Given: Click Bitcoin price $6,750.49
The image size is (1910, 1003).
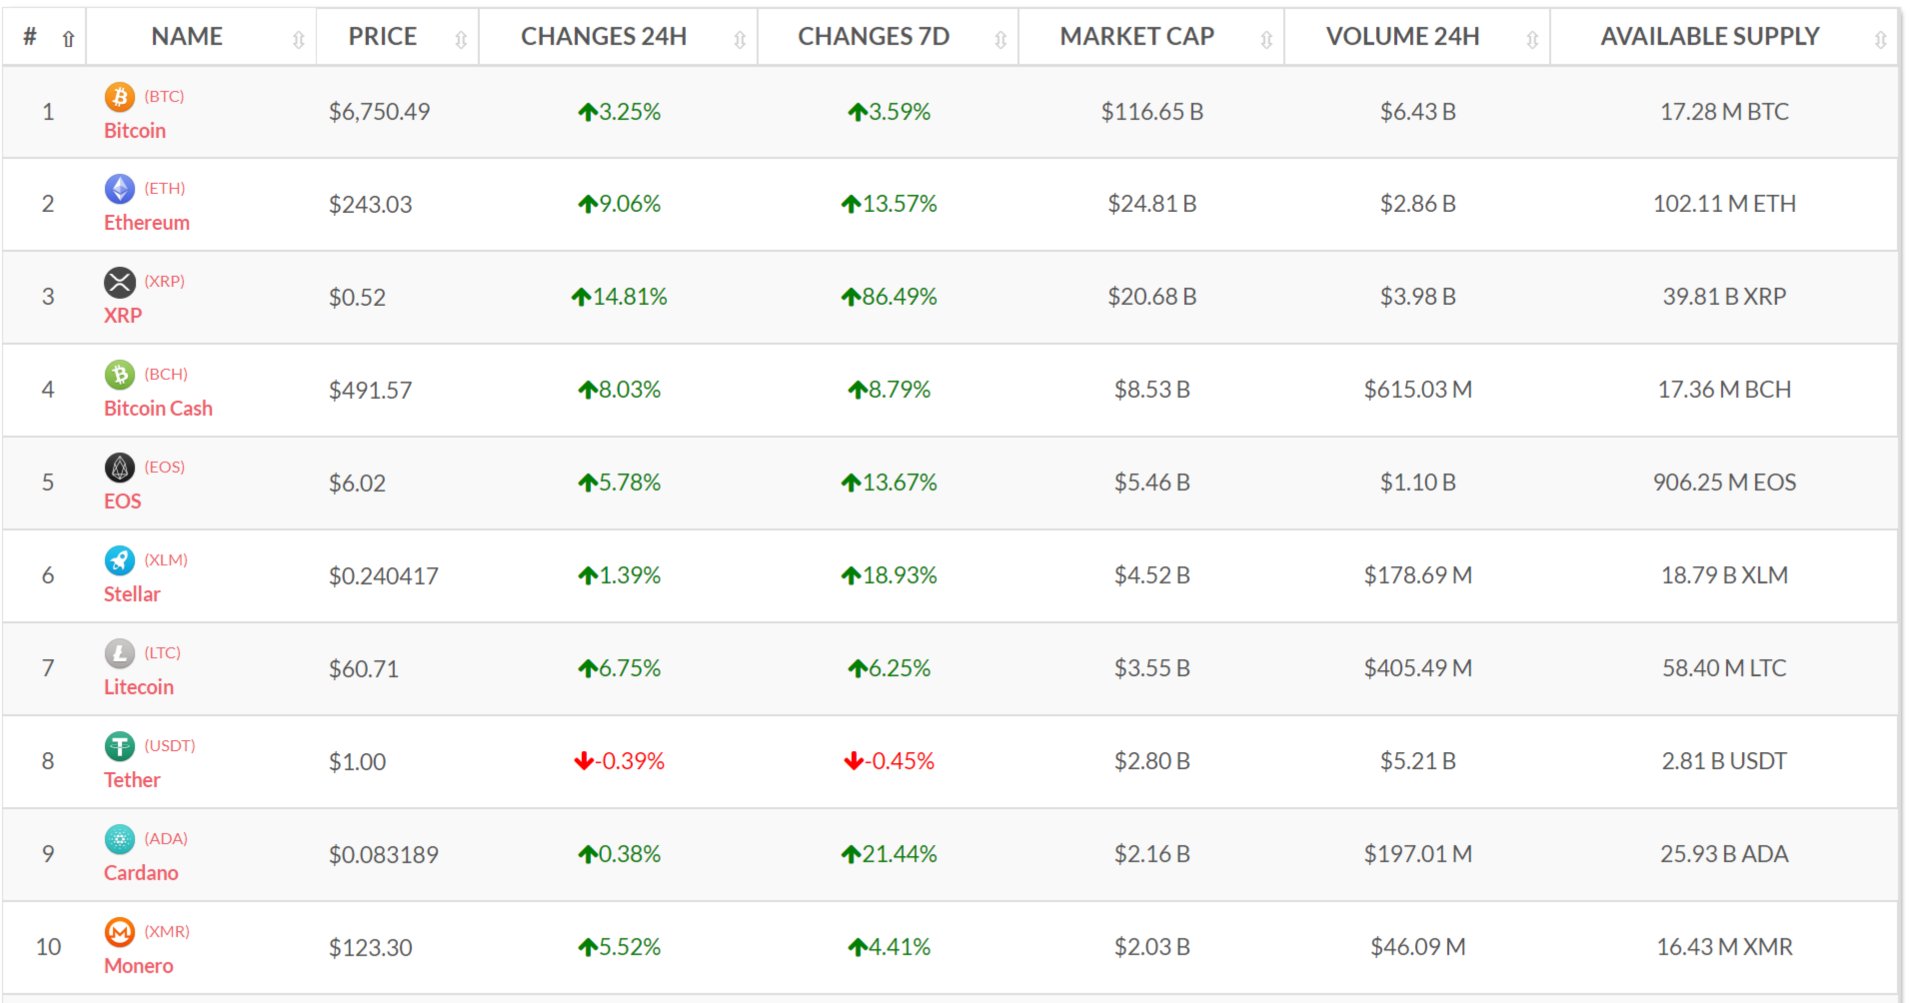Looking at the screenshot, I should click(x=379, y=112).
